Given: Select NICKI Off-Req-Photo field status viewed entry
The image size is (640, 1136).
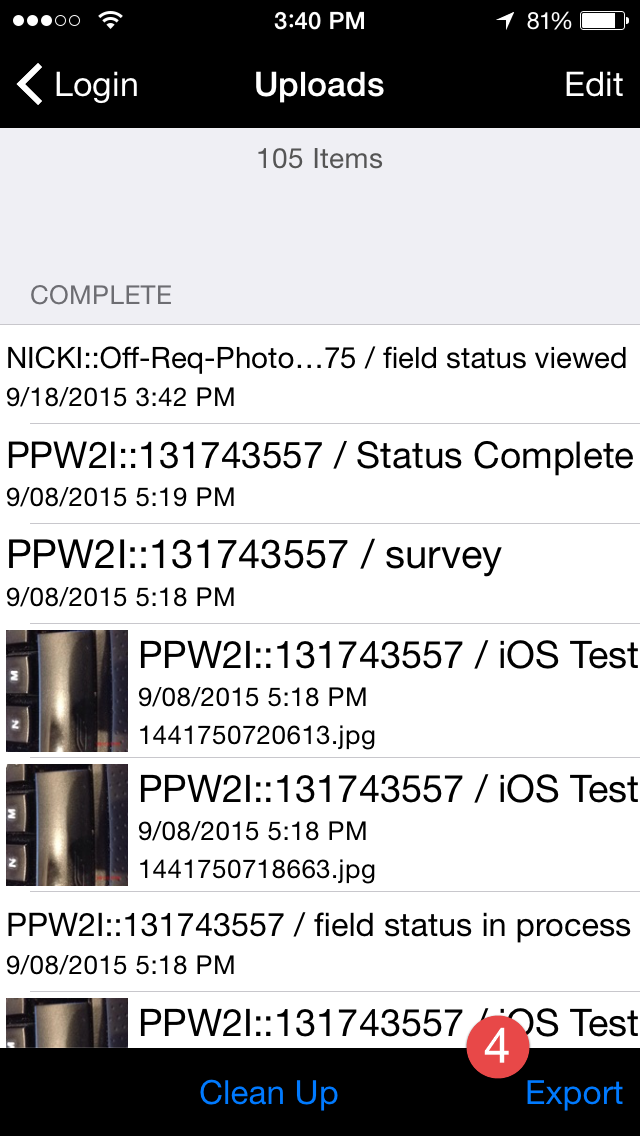Looking at the screenshot, I should (316, 375).
